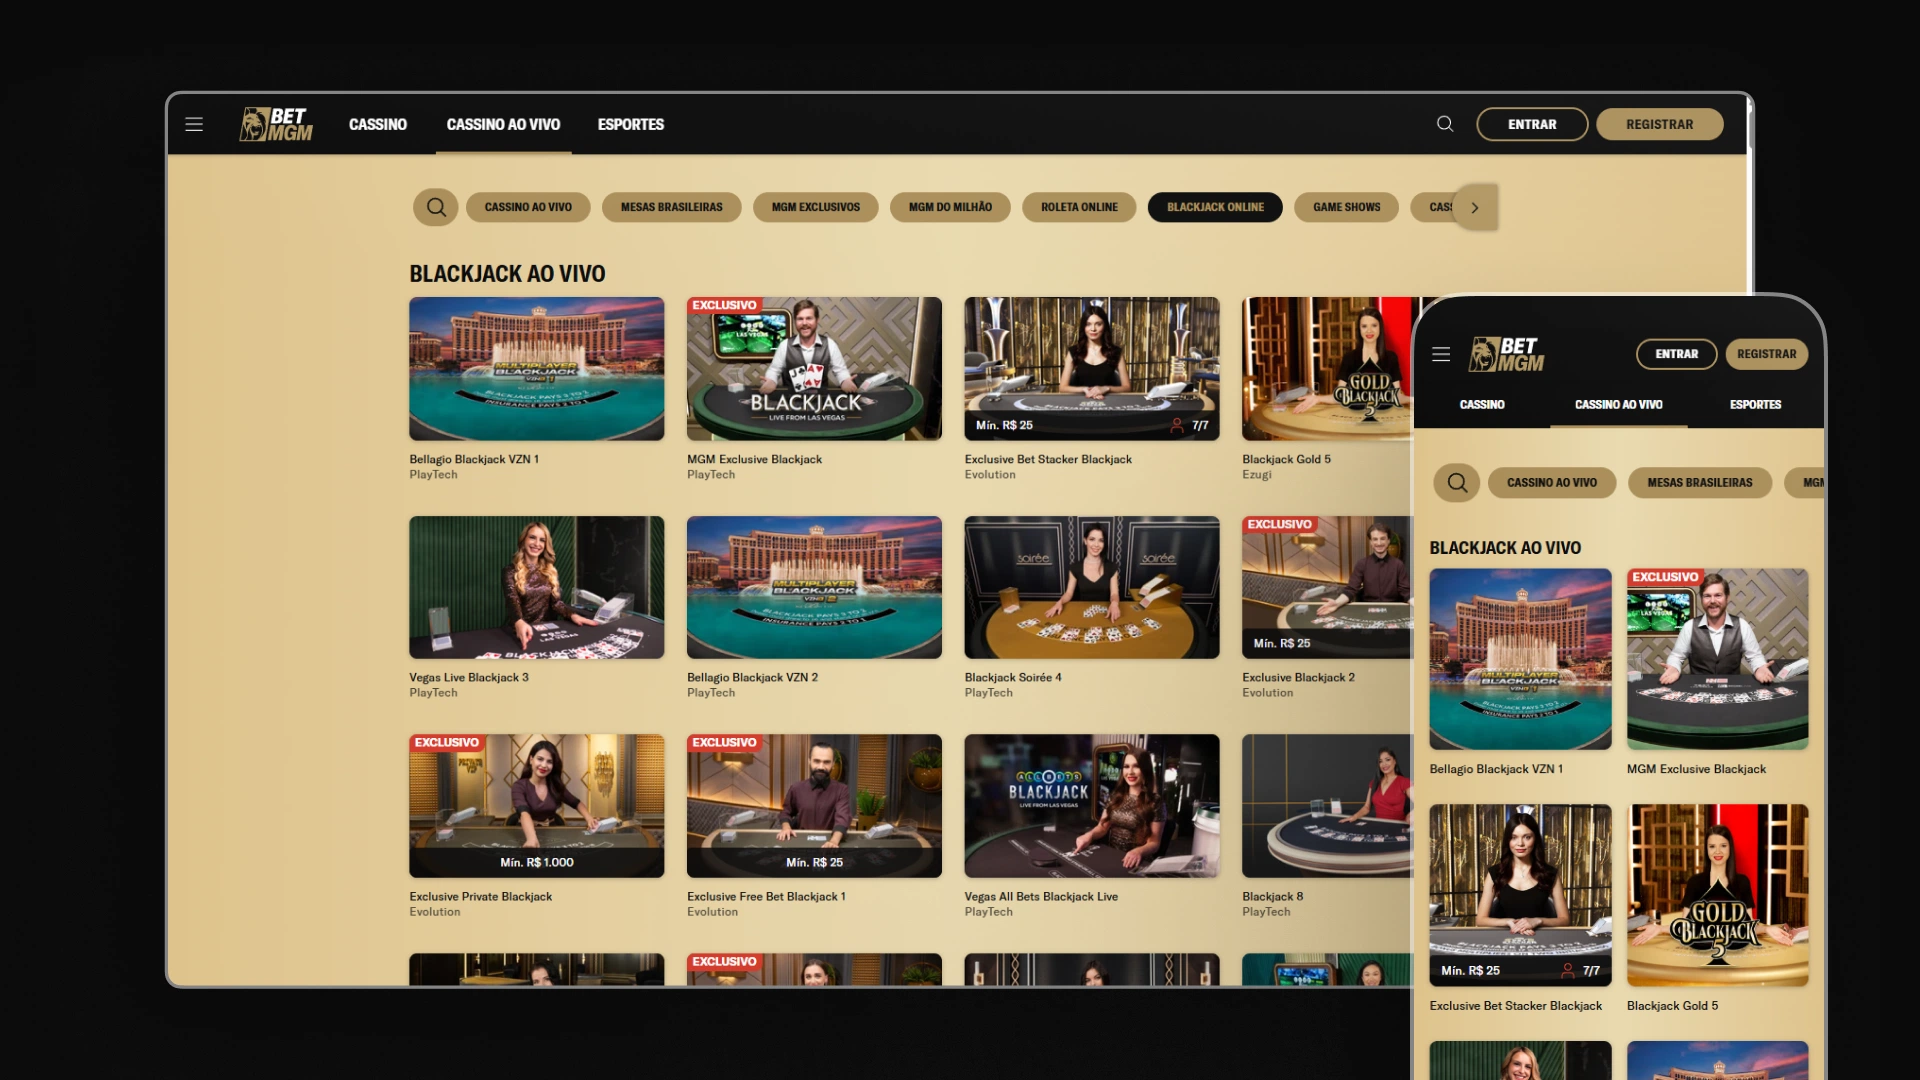This screenshot has height=1080, width=1920.
Task: Go to the ESPORTES tab in desktop header
Action: [x=631, y=124]
